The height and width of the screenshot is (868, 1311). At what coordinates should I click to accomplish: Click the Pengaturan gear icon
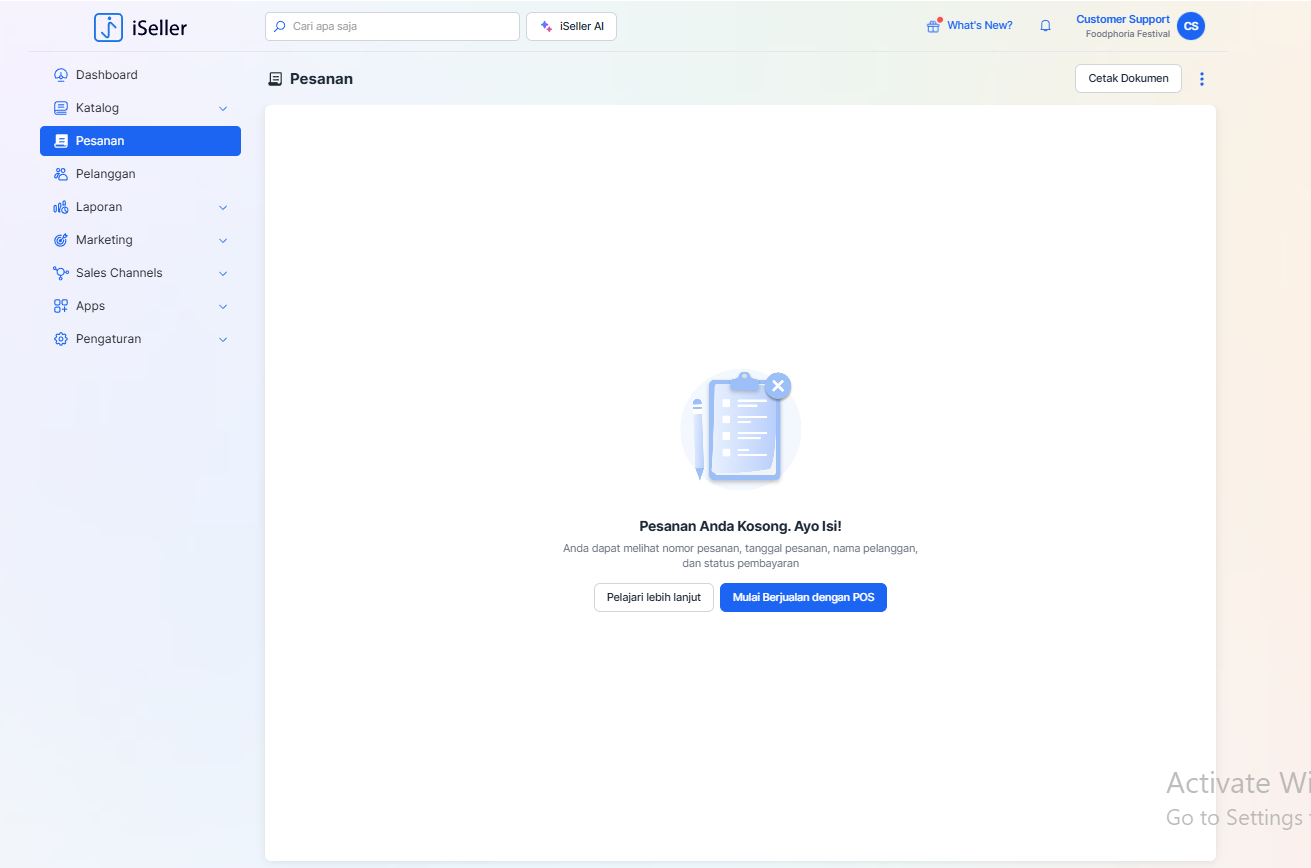tap(61, 339)
